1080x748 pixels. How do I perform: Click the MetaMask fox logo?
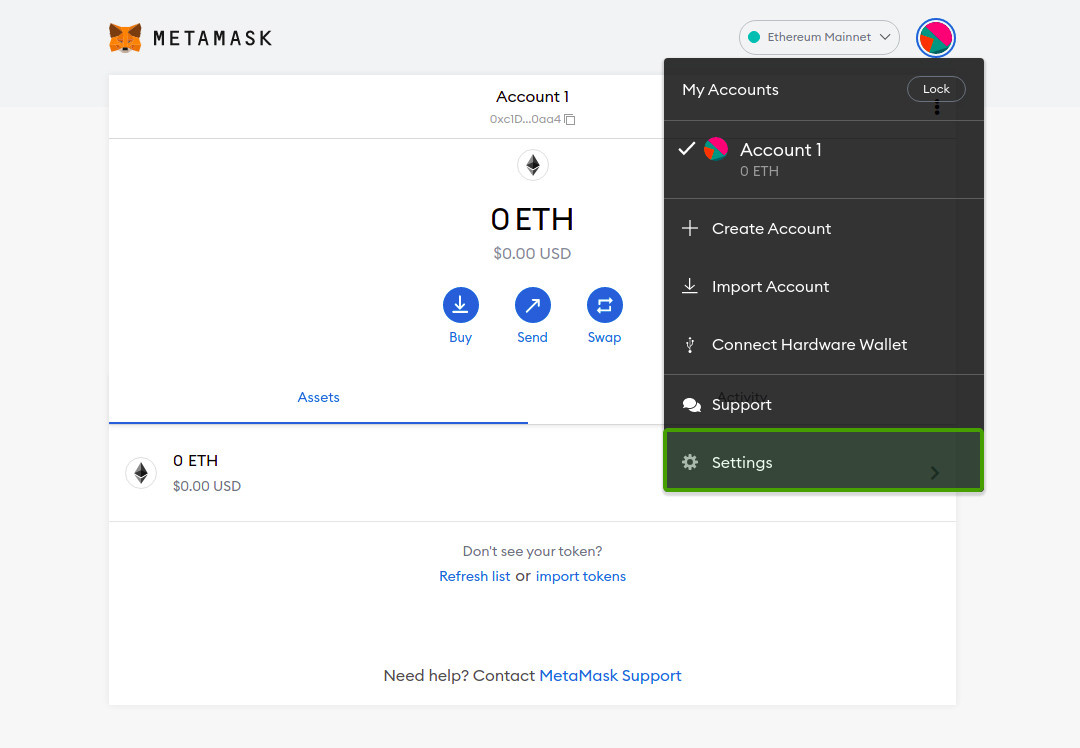125,37
